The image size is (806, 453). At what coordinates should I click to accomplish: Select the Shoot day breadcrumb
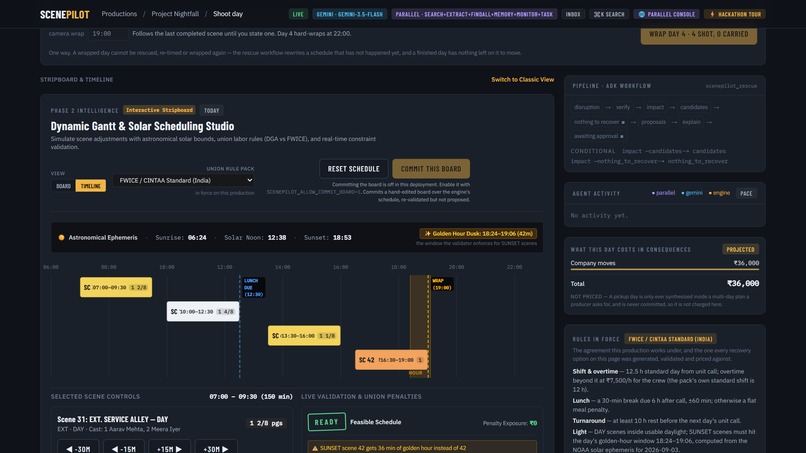tap(228, 14)
